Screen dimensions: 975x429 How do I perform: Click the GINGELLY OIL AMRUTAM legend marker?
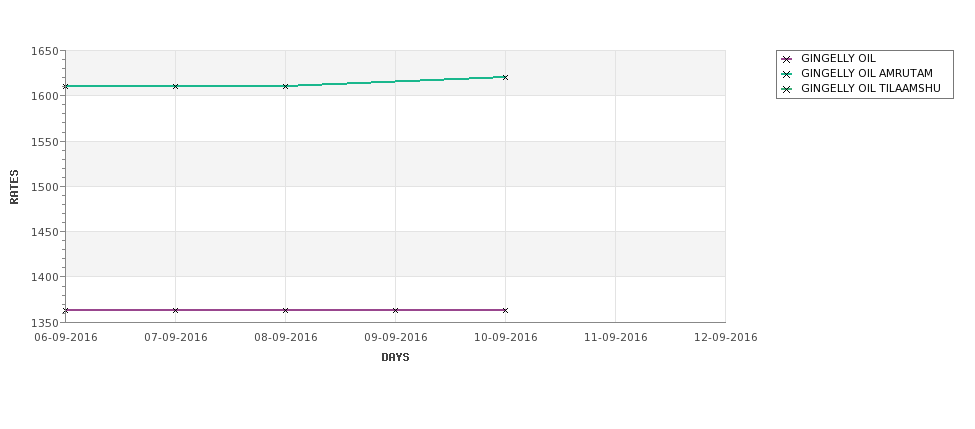[787, 74]
